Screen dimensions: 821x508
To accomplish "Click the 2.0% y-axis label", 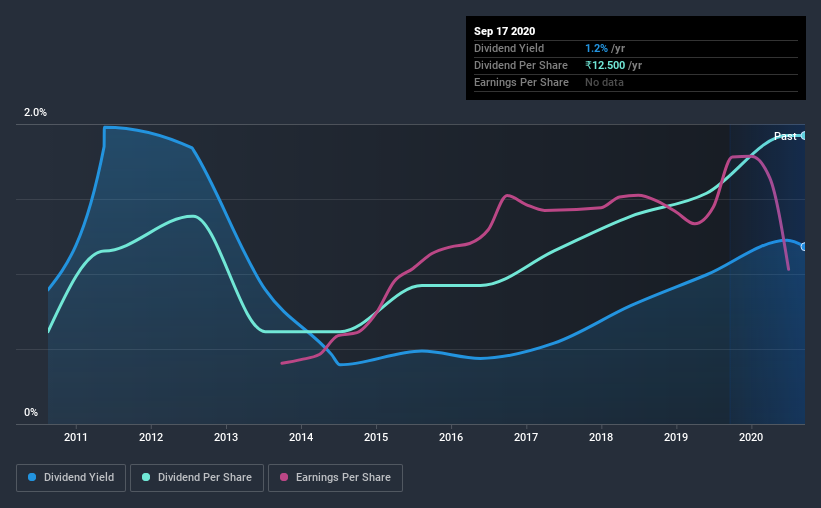I will point(35,113).
